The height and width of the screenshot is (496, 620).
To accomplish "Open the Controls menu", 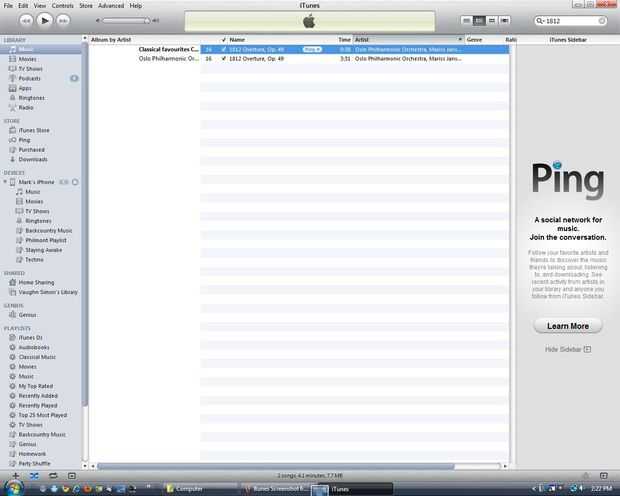I will 62,6.
